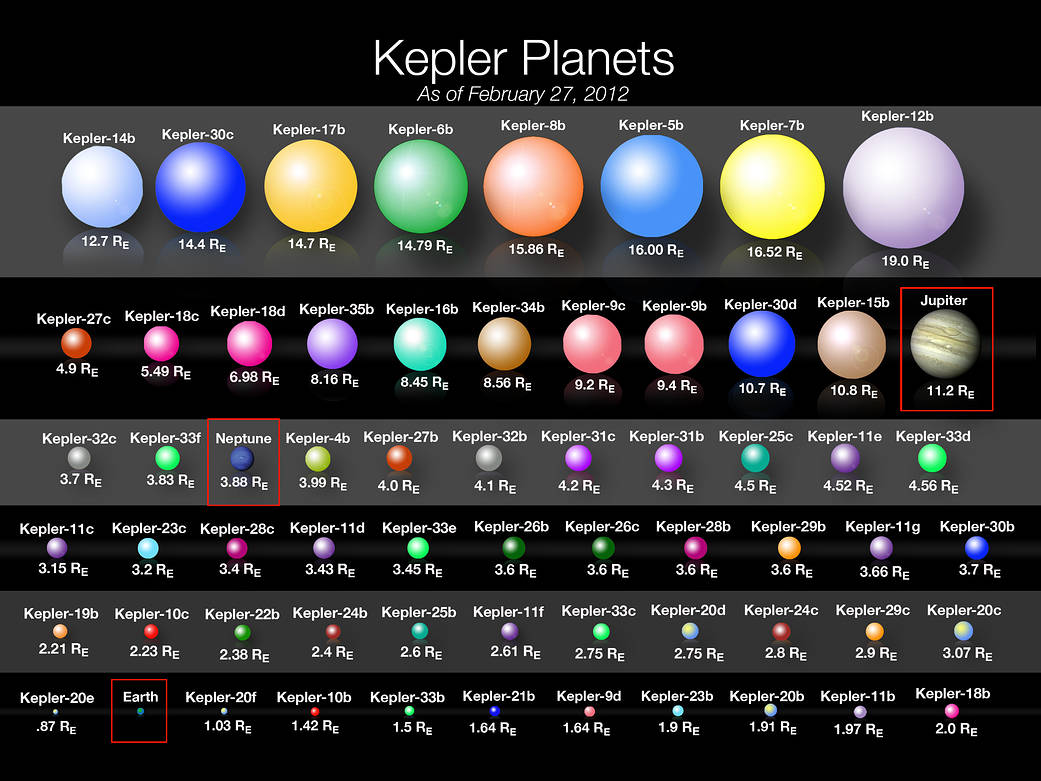1041x781 pixels.
Task: Click the "Kepler-11g" label
Action: 882,527
